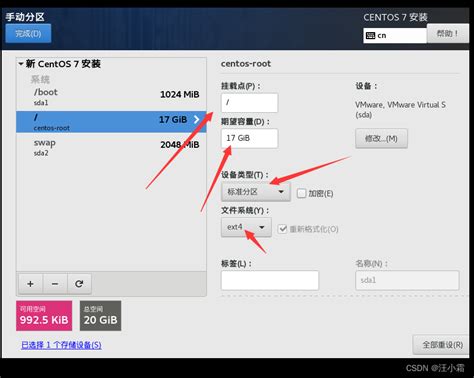Click the centos-root heading in details pane
The height and width of the screenshot is (378, 474).
(x=246, y=64)
